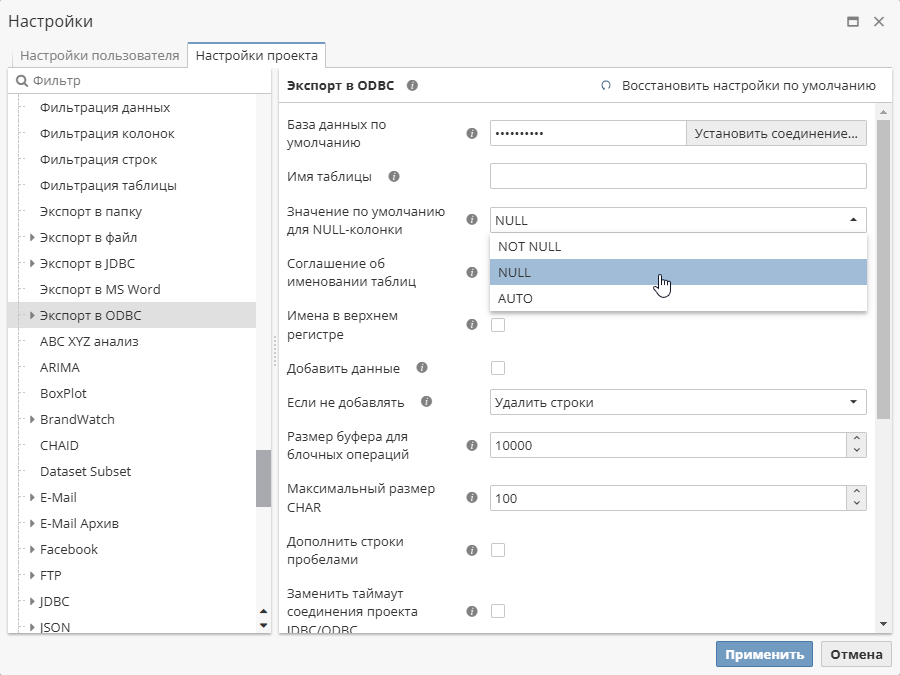Maximize the Настройки dialog window
Screen dimensions: 900x675
click(853, 22)
